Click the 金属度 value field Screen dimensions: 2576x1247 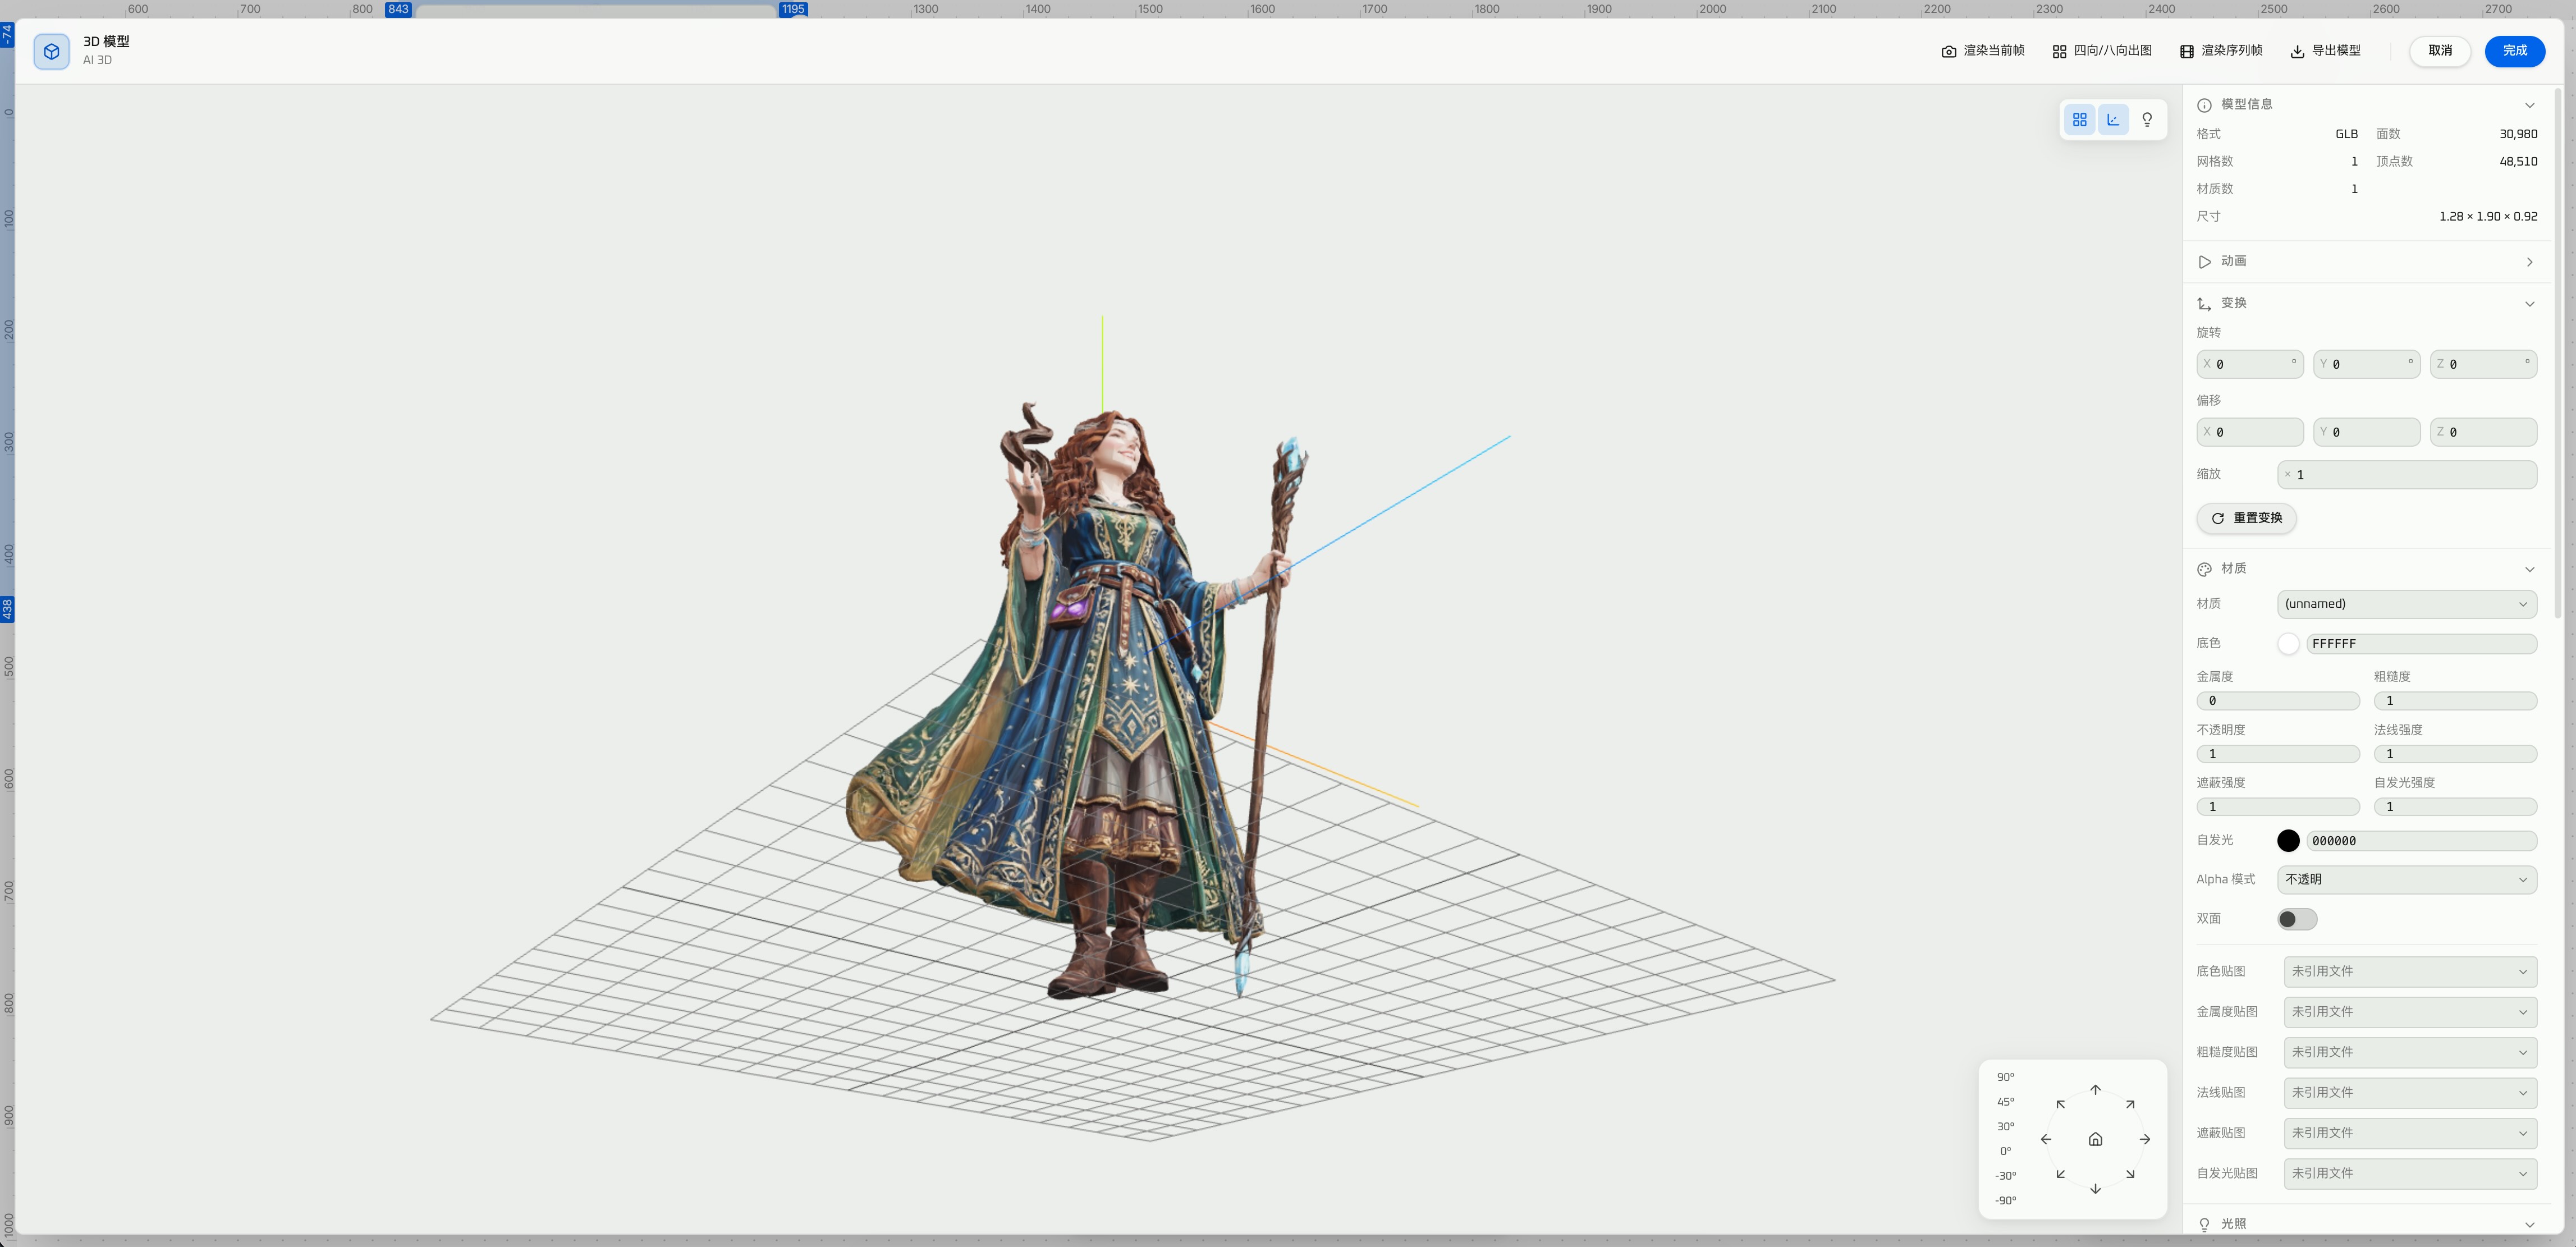2277,701
